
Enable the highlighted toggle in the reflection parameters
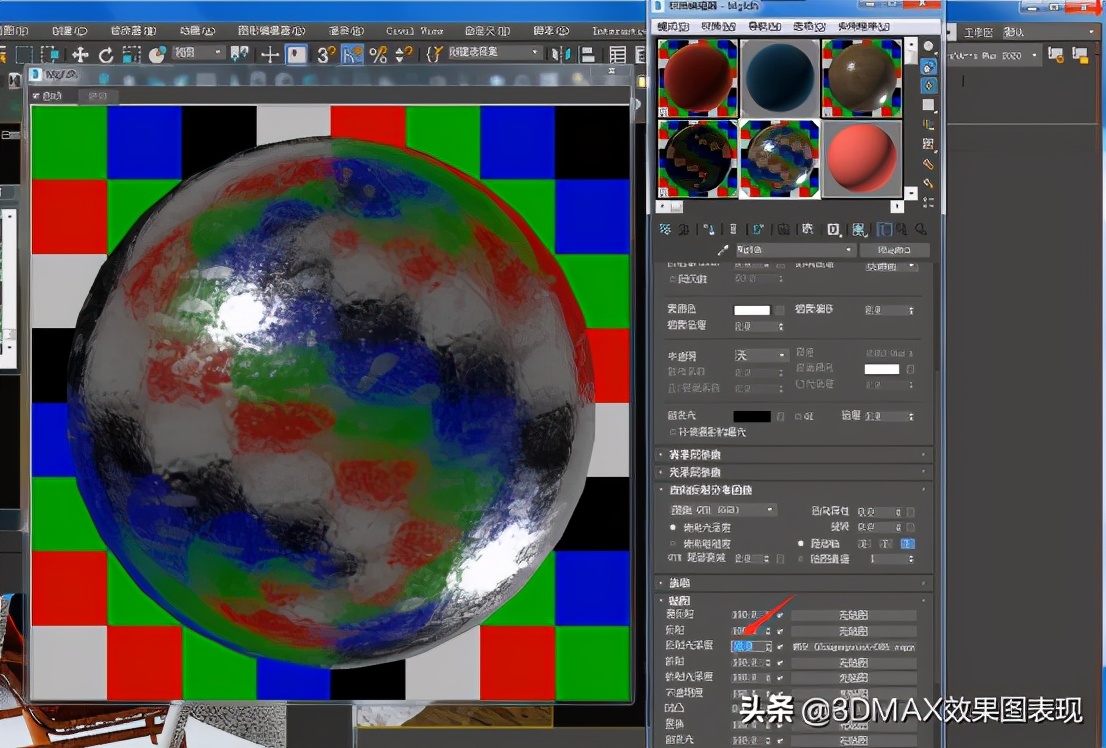[x=905, y=543]
